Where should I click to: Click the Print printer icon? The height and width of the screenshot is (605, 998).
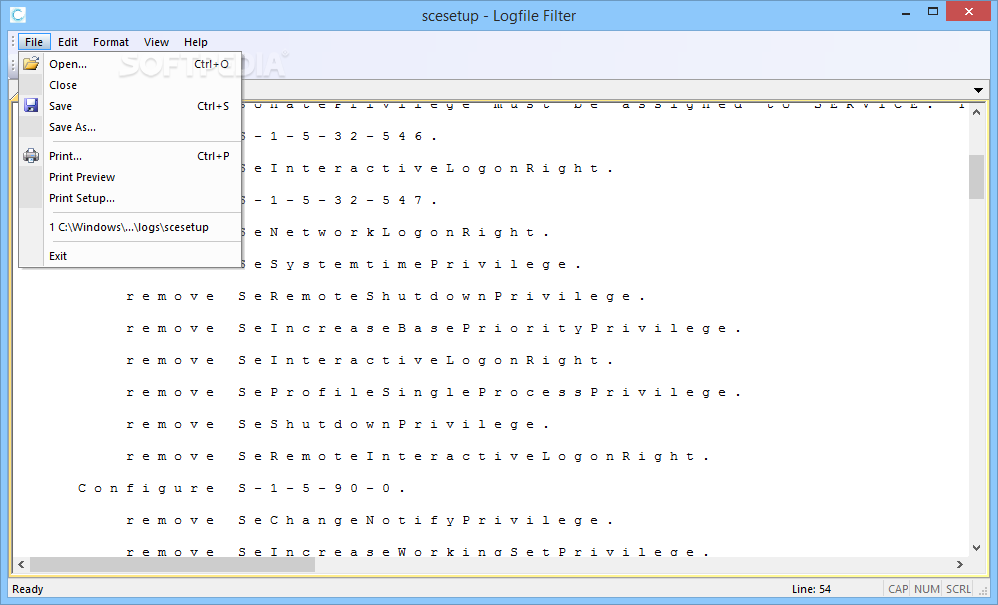[31, 155]
